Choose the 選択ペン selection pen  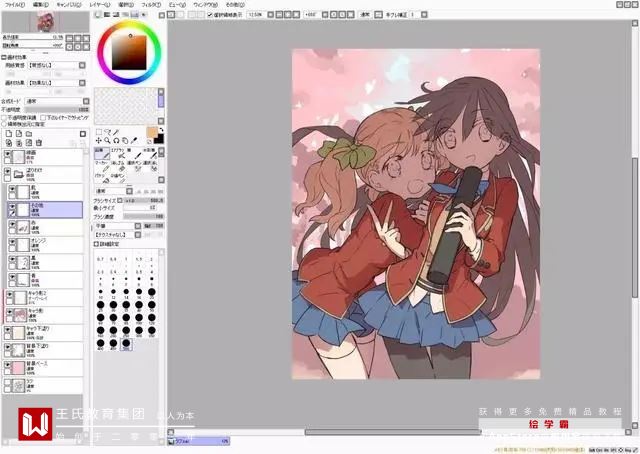134,166
